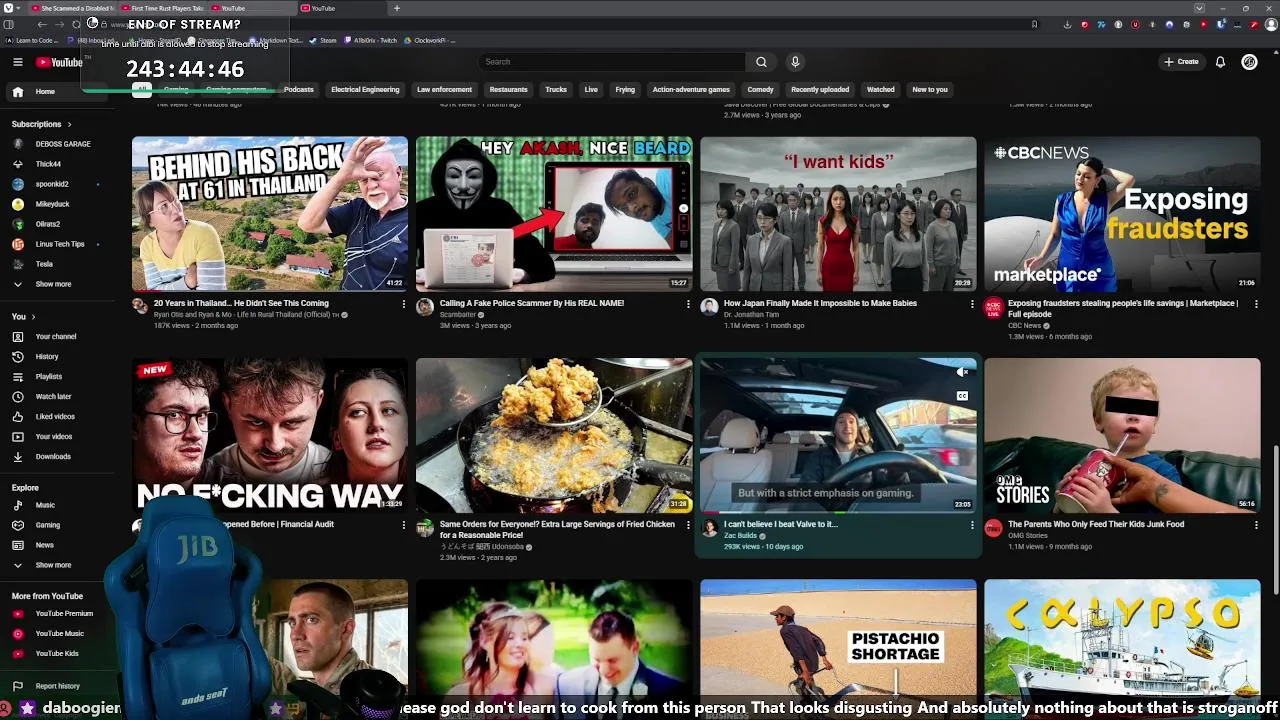Image resolution: width=1280 pixels, height=720 pixels.
Task: Open Scambaiter channel link
Action: [458, 315]
